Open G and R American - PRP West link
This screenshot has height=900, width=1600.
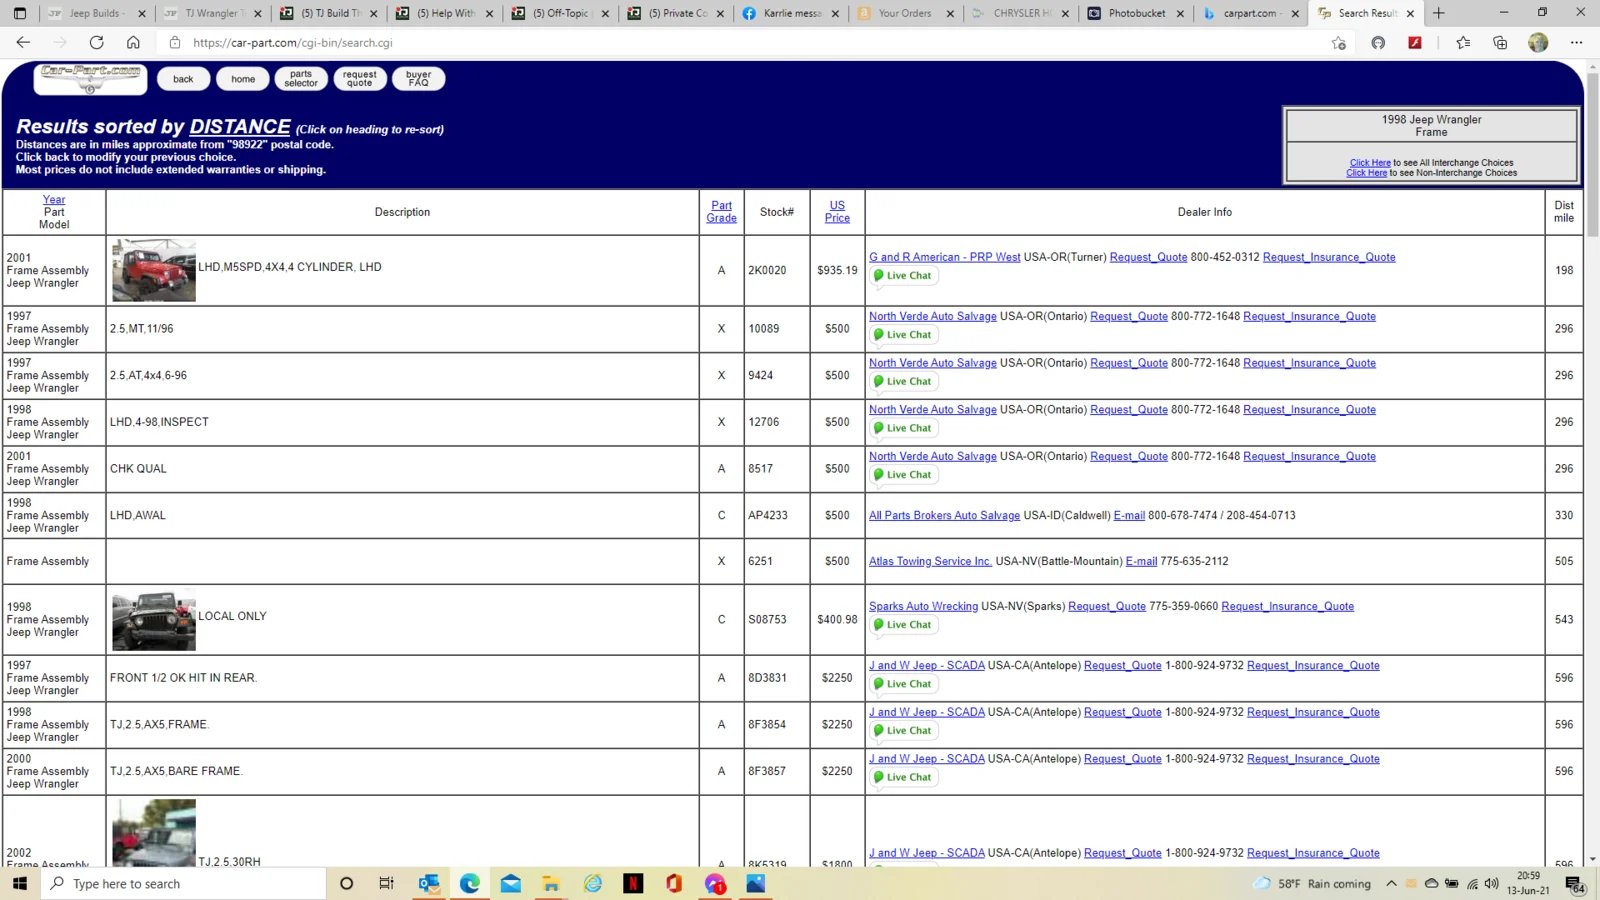coord(945,257)
